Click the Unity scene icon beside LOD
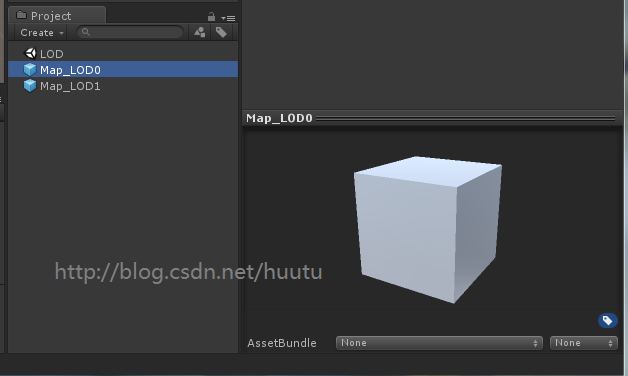This screenshot has height=376, width=628. coord(30,53)
